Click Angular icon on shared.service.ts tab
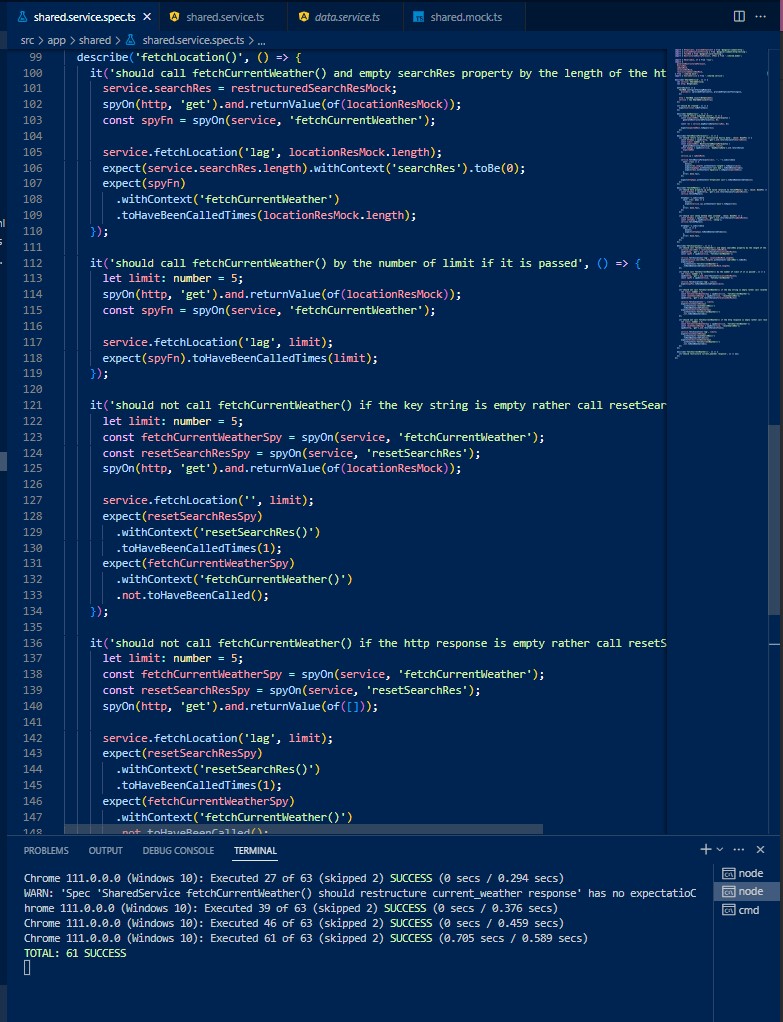The image size is (783, 1022). pos(174,17)
